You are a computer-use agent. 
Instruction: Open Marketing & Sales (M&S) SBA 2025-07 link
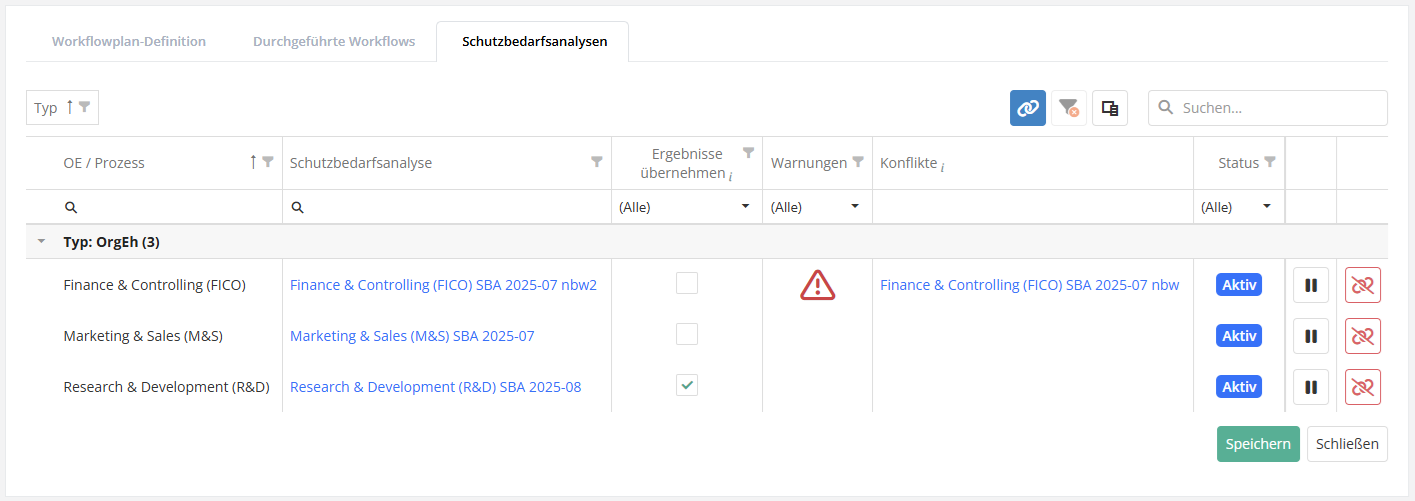point(412,336)
